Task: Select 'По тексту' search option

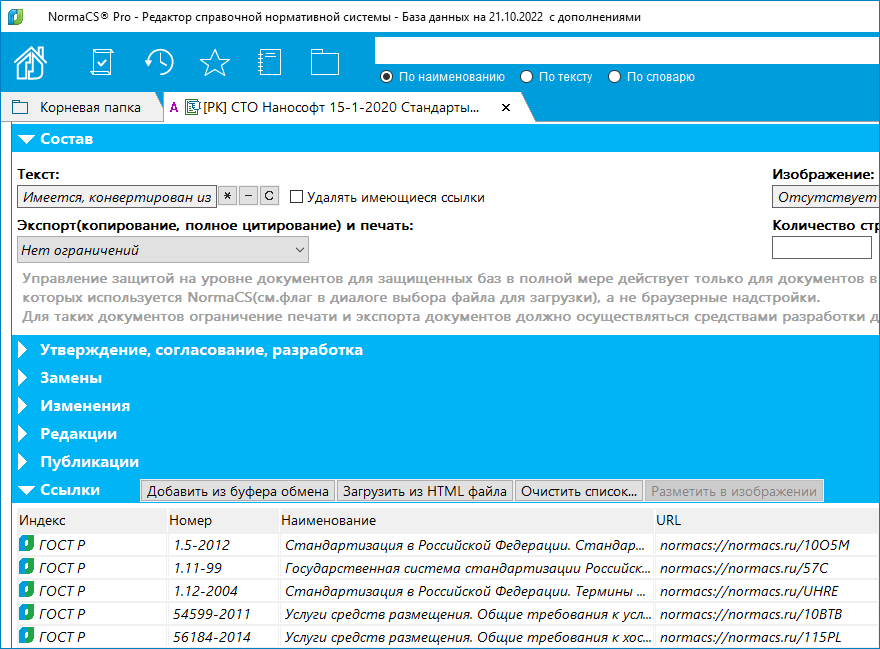Action: (527, 77)
